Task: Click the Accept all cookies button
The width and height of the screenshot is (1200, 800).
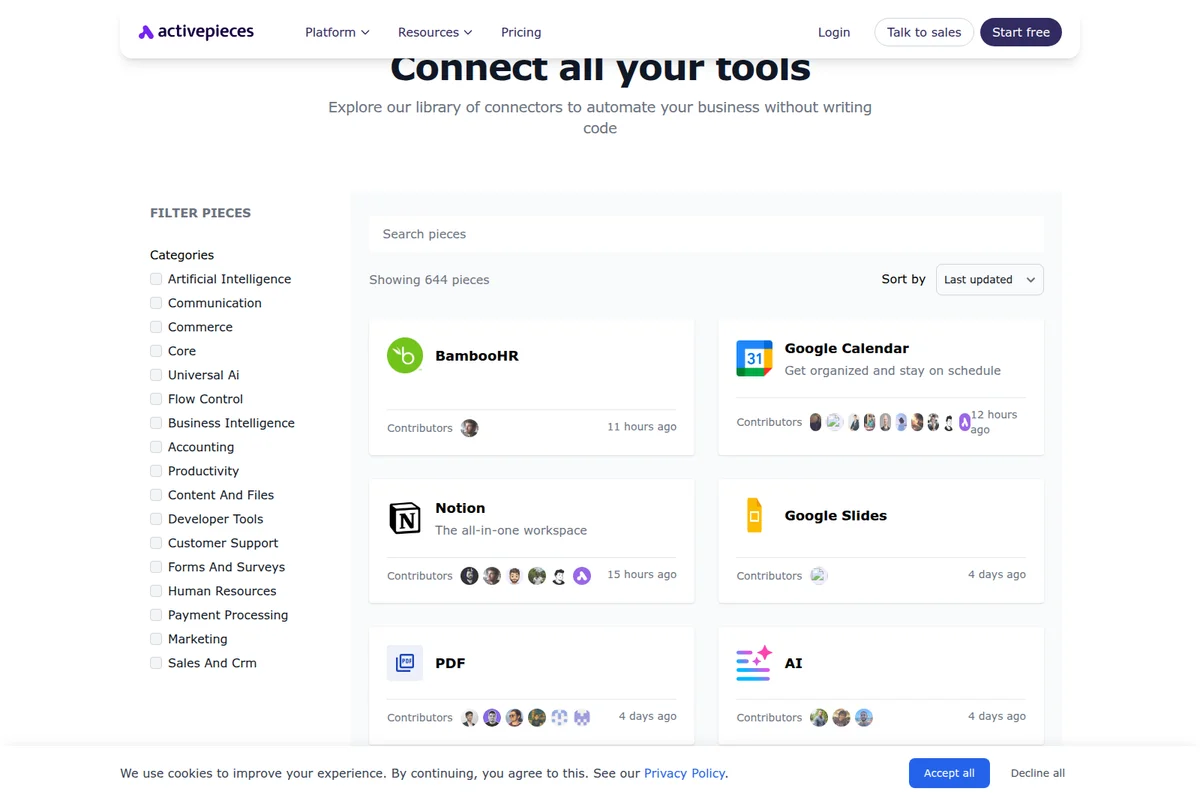Action: [x=948, y=773]
